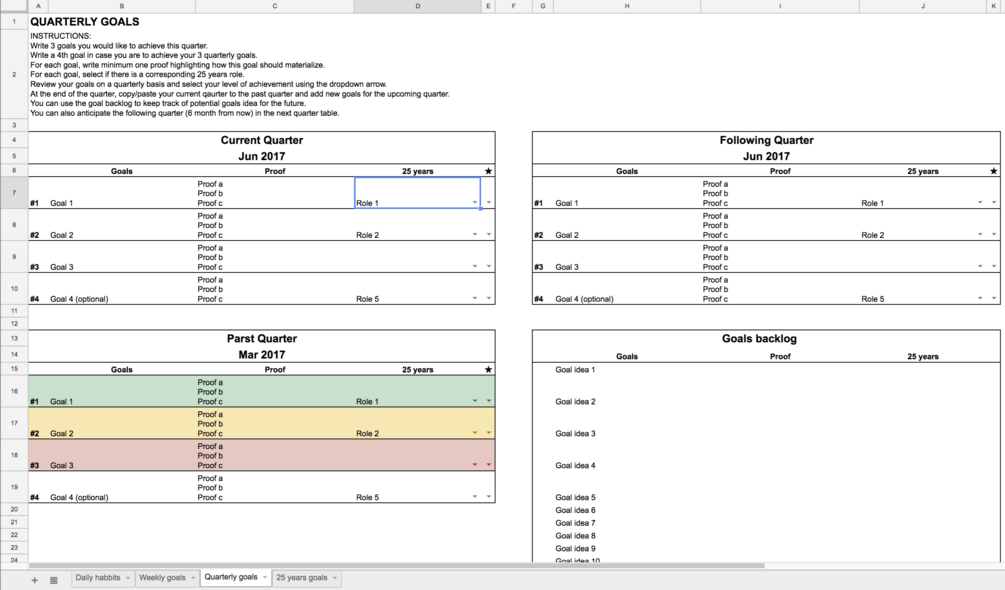1005x590 pixels.
Task: Switch to the 25 years goals sheet tab
Action: 302,578
